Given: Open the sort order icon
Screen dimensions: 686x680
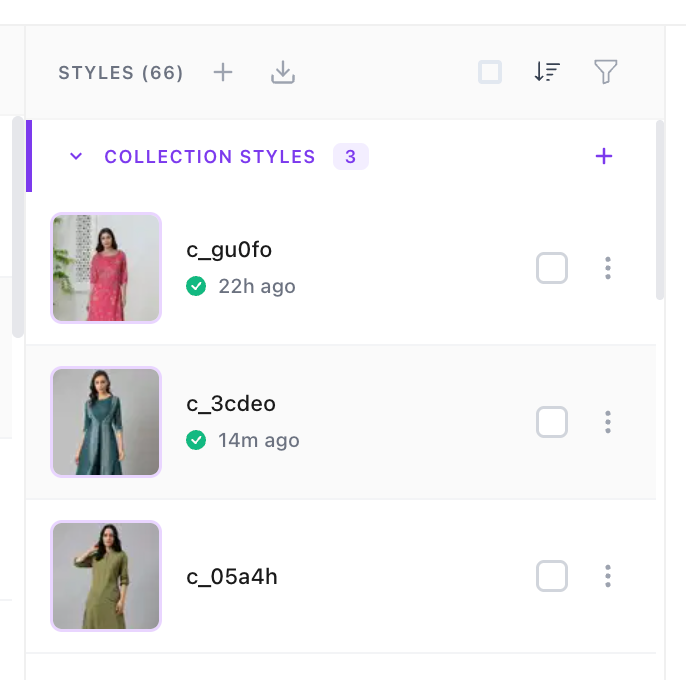Looking at the screenshot, I should coord(547,72).
